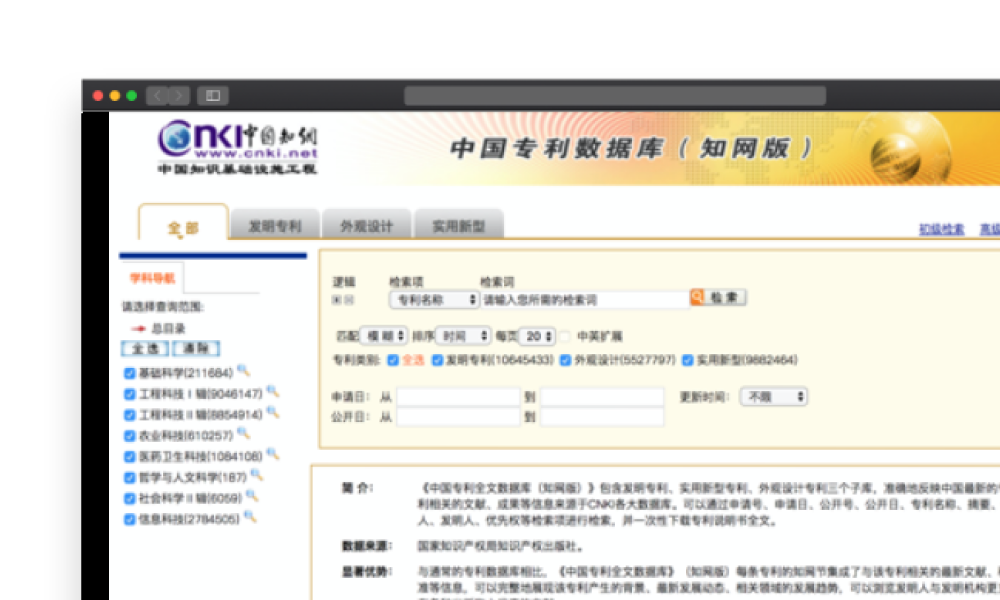Uncheck the 农业科技 checkbox

[129, 436]
